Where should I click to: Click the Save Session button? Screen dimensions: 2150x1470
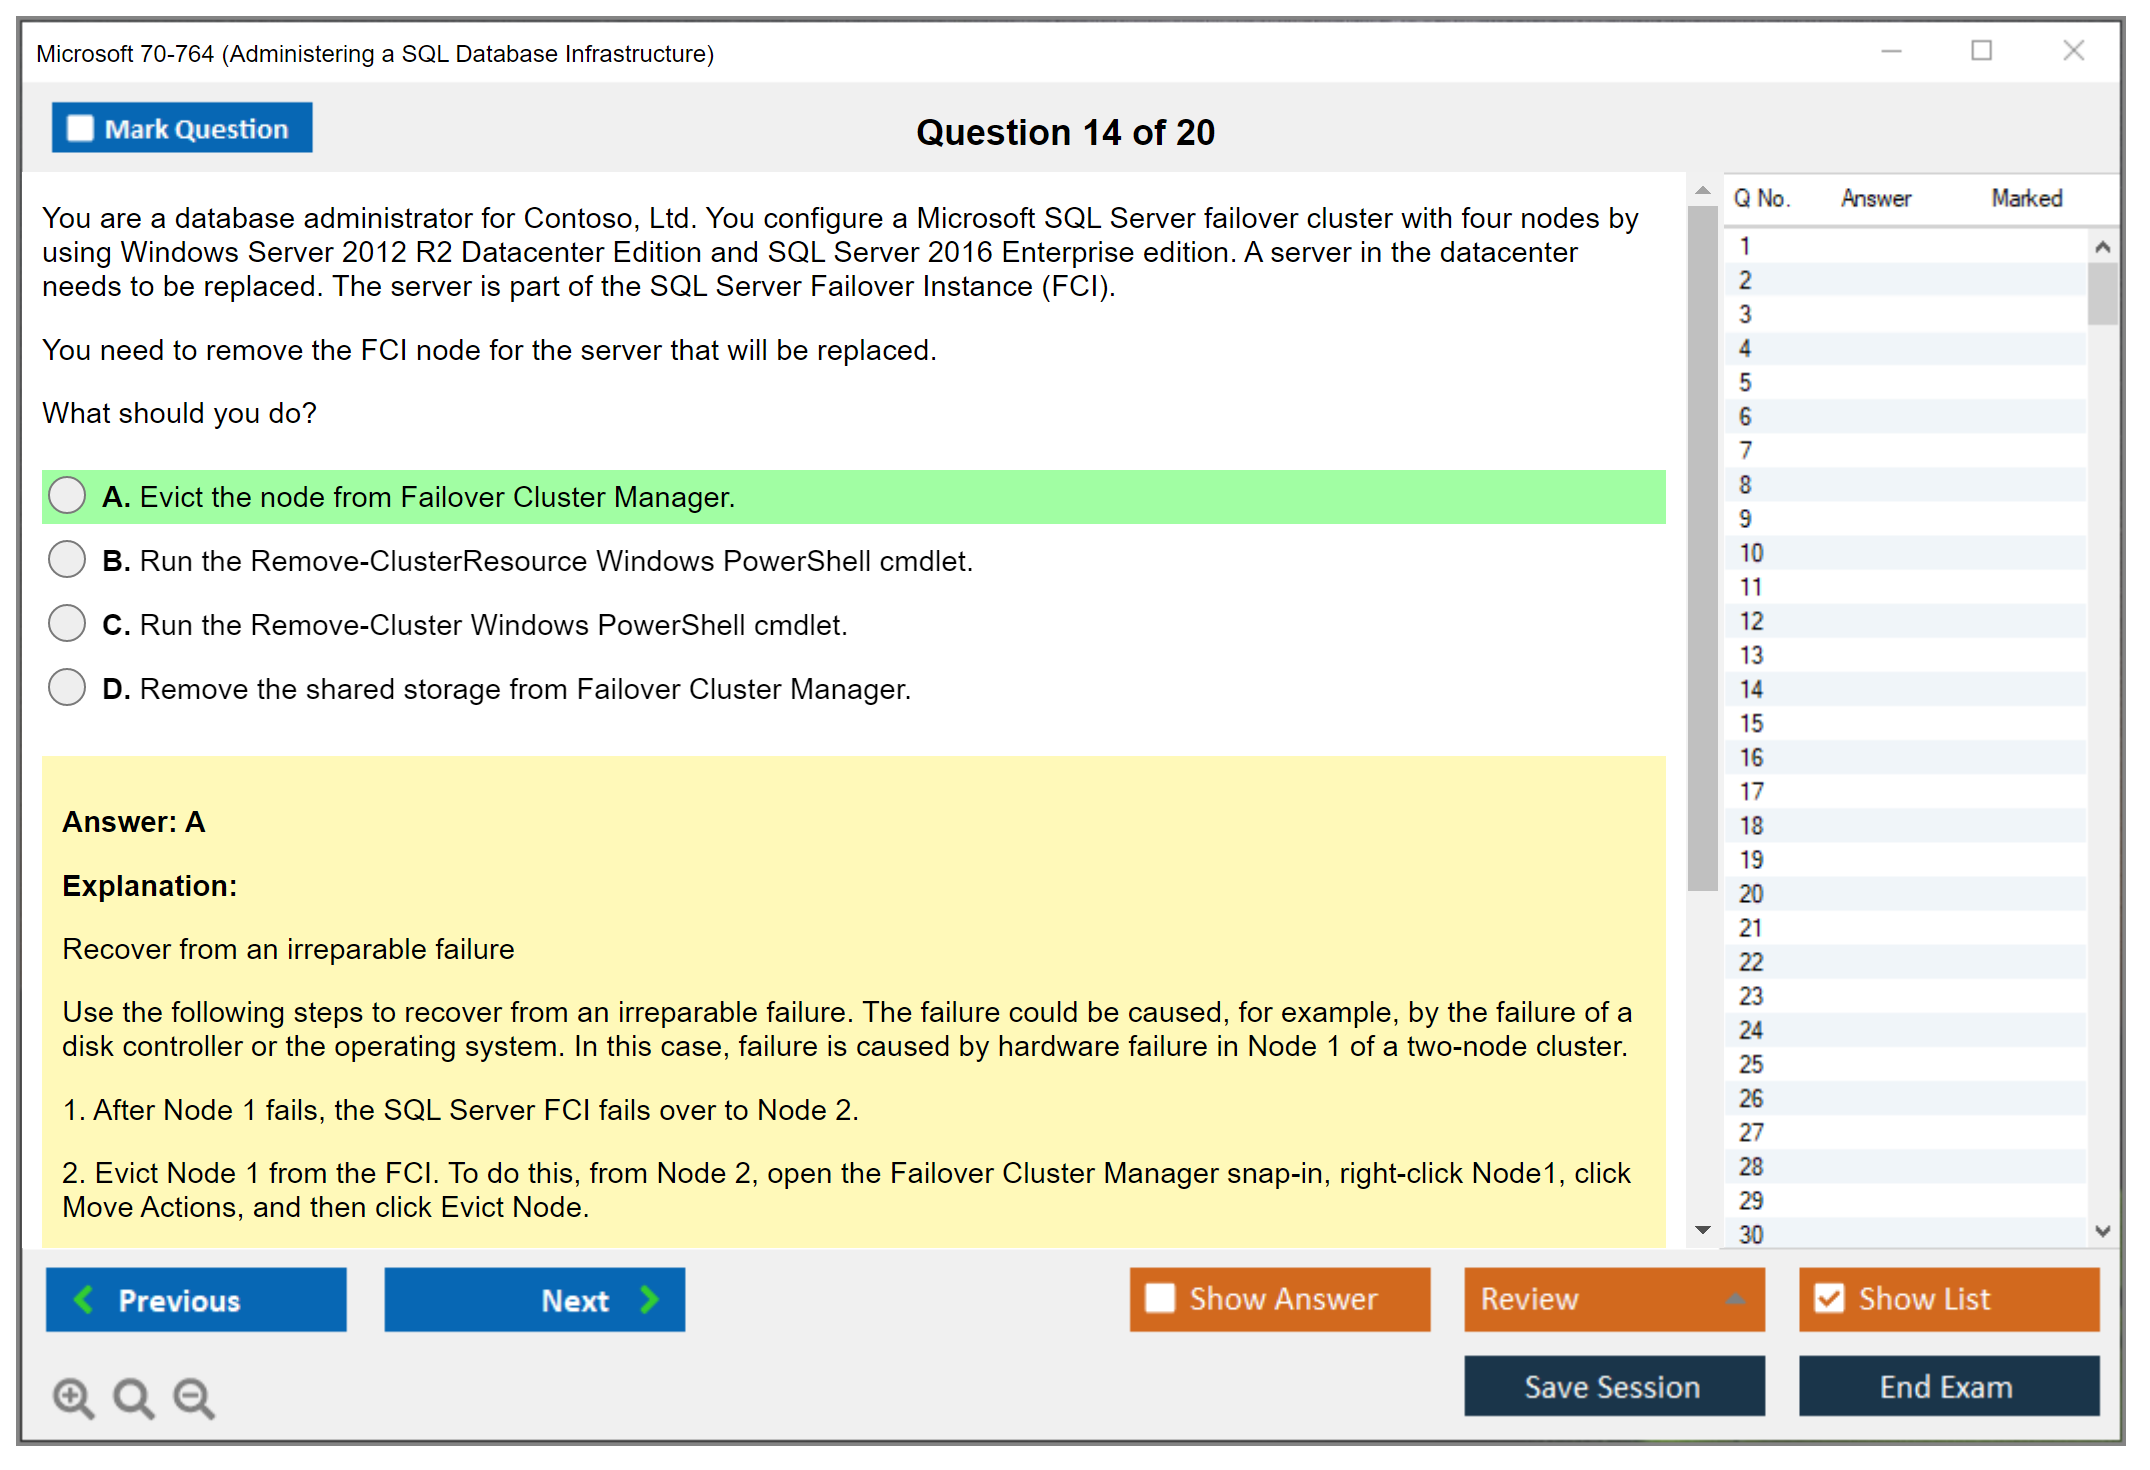[1613, 1386]
